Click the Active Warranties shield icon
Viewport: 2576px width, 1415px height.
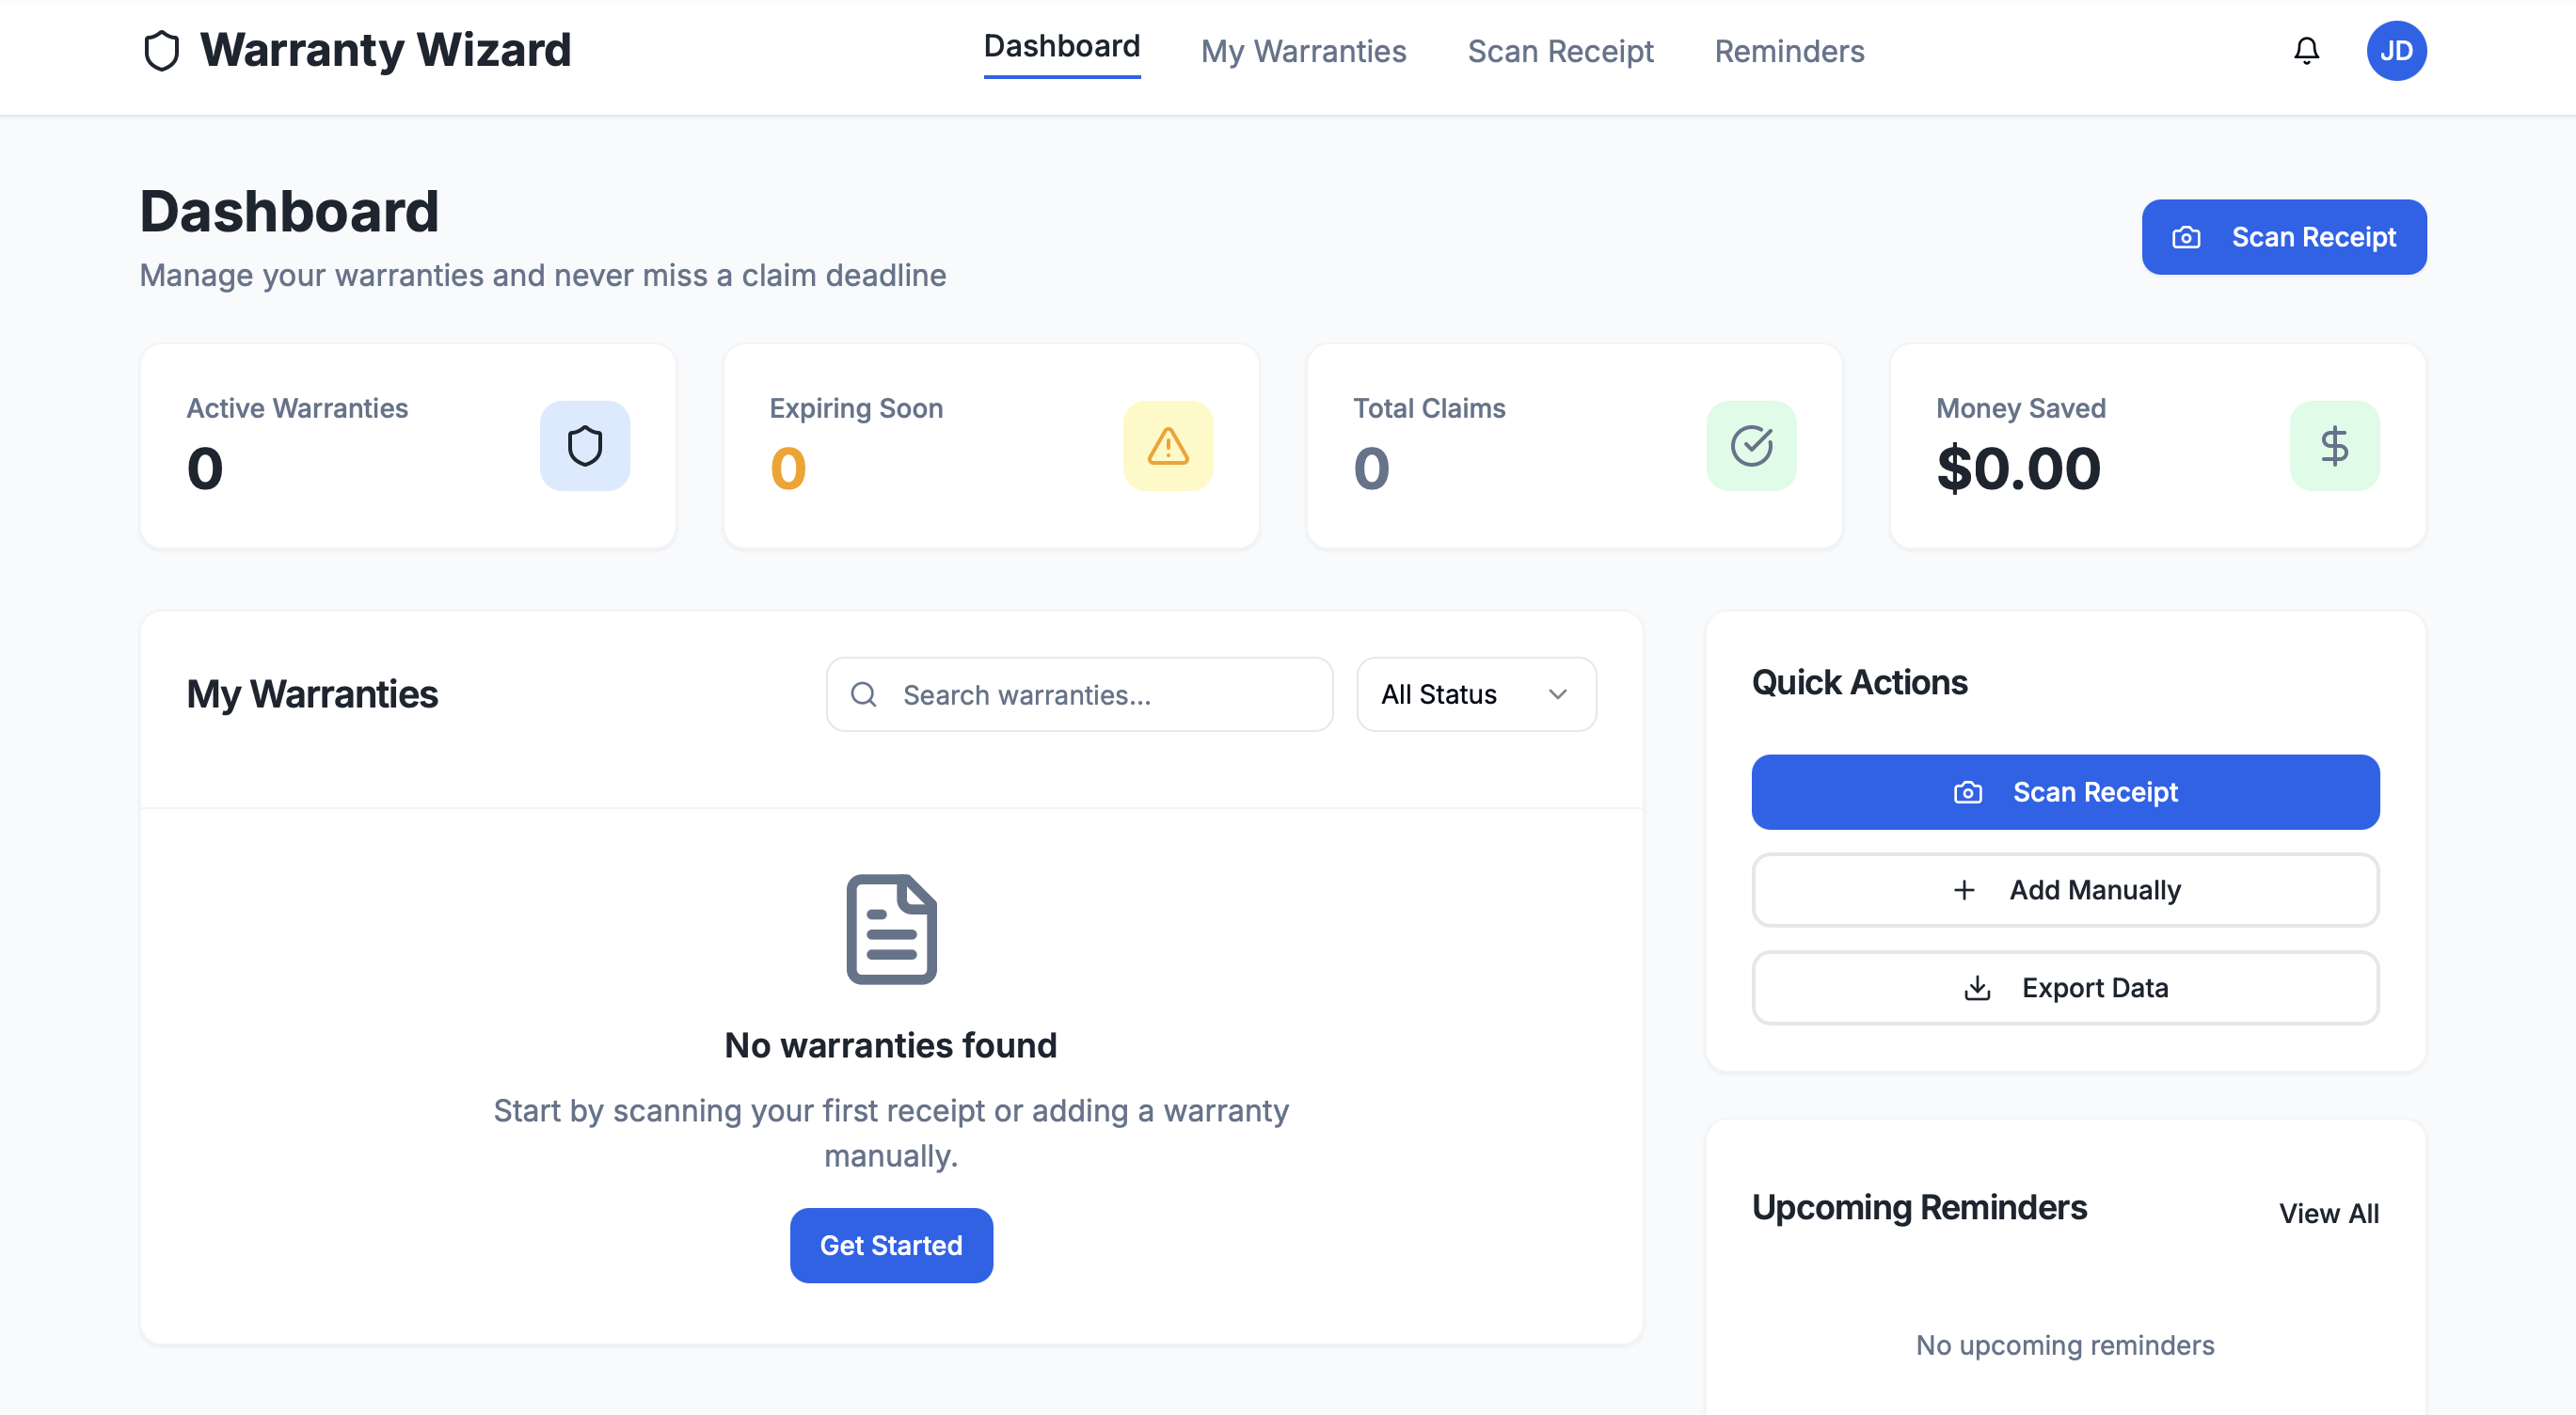point(585,446)
